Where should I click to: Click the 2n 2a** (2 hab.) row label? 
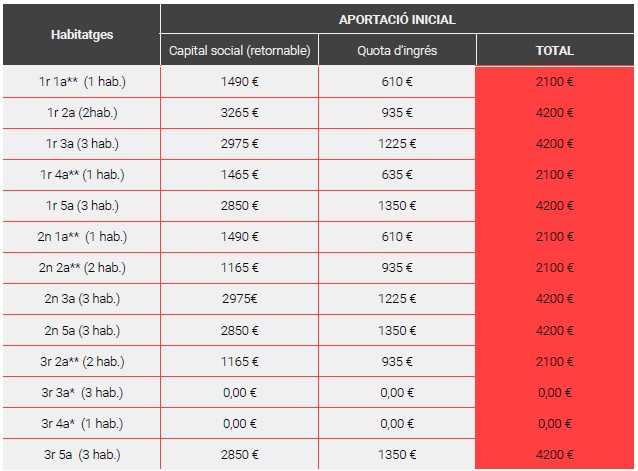coord(82,268)
